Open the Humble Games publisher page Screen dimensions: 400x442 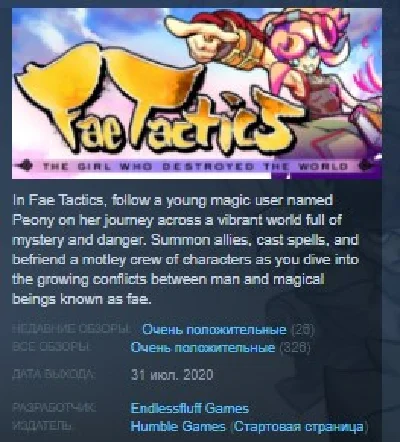point(178,426)
